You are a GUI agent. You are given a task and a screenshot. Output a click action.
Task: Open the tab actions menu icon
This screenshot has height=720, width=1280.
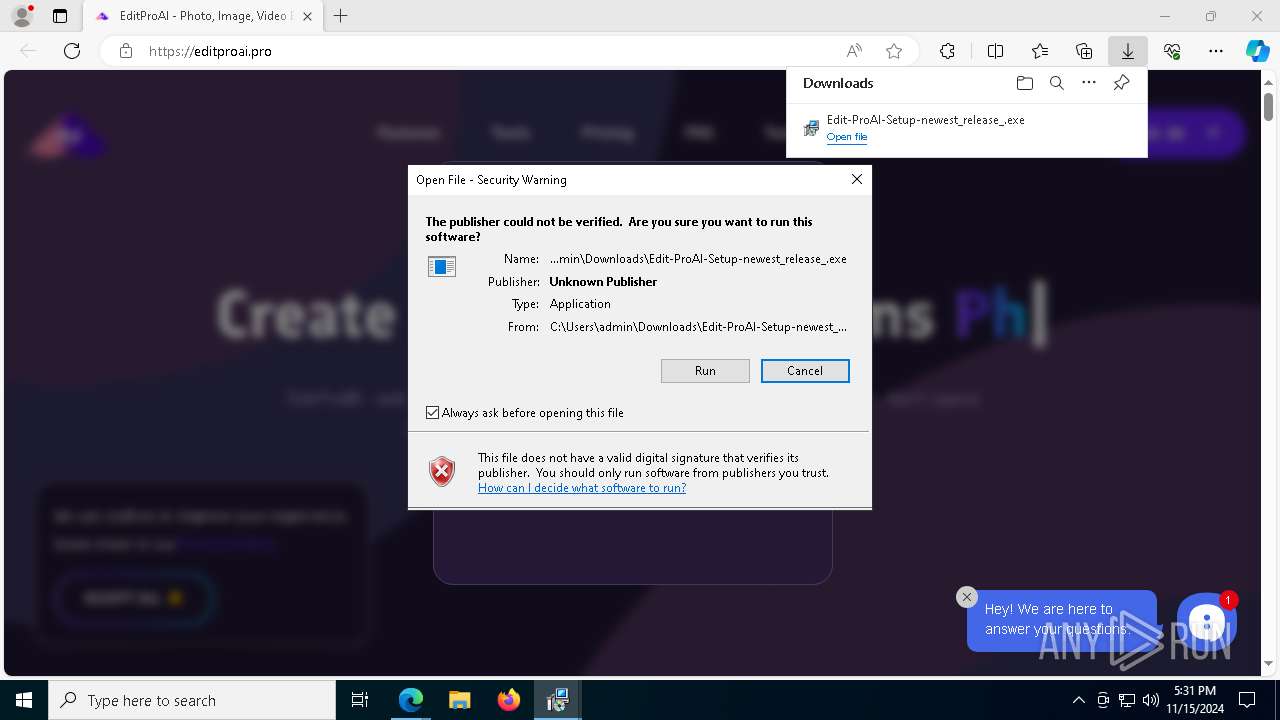point(60,16)
